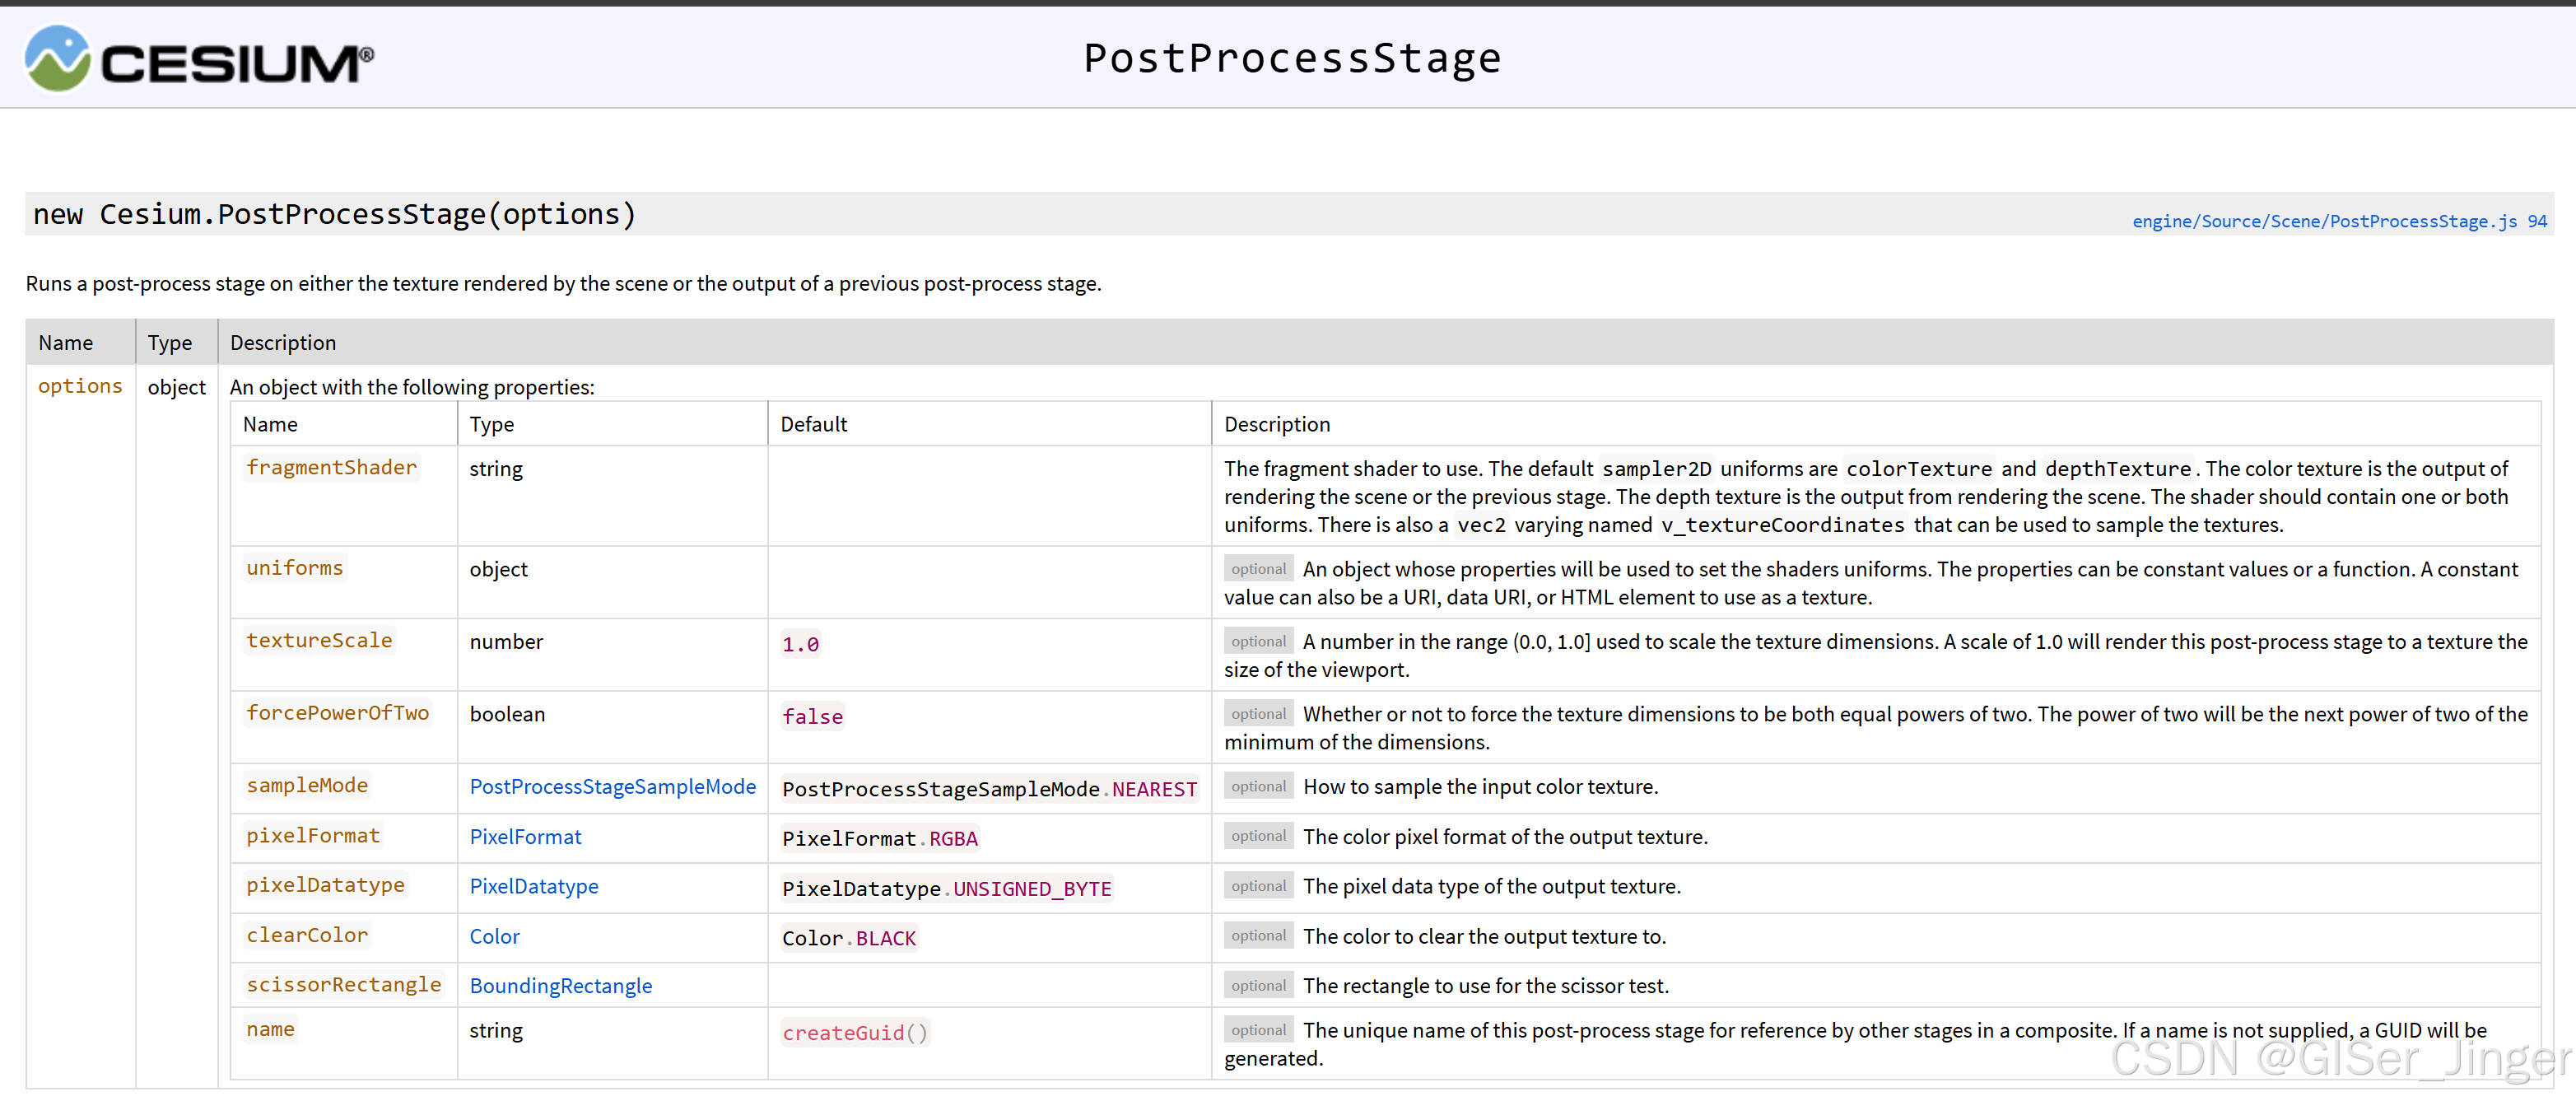Click the outer table Type column header
The image size is (2576, 1101).
pyautogui.click(x=170, y=343)
